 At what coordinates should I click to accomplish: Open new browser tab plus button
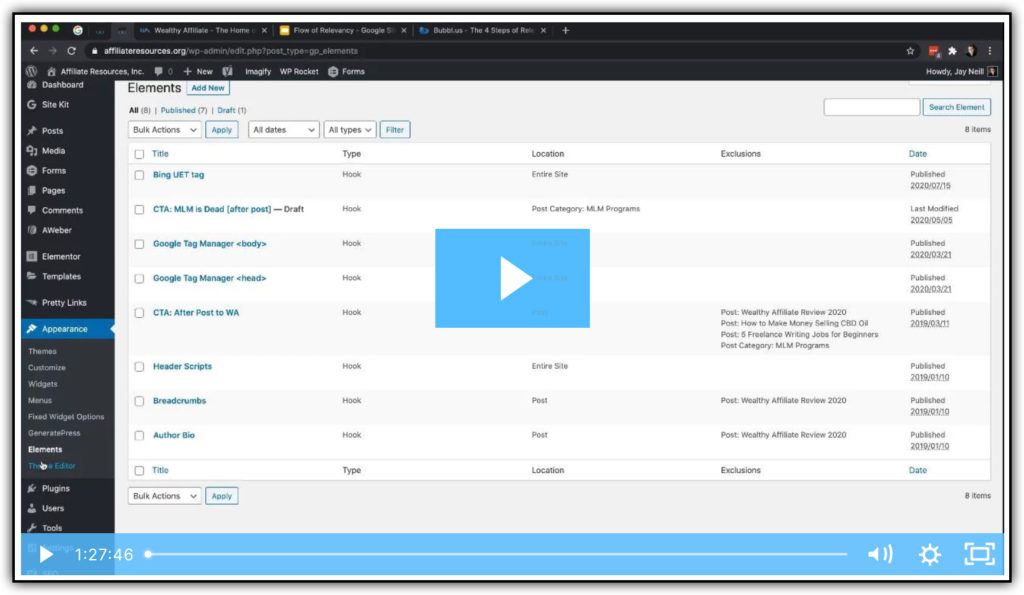(566, 30)
